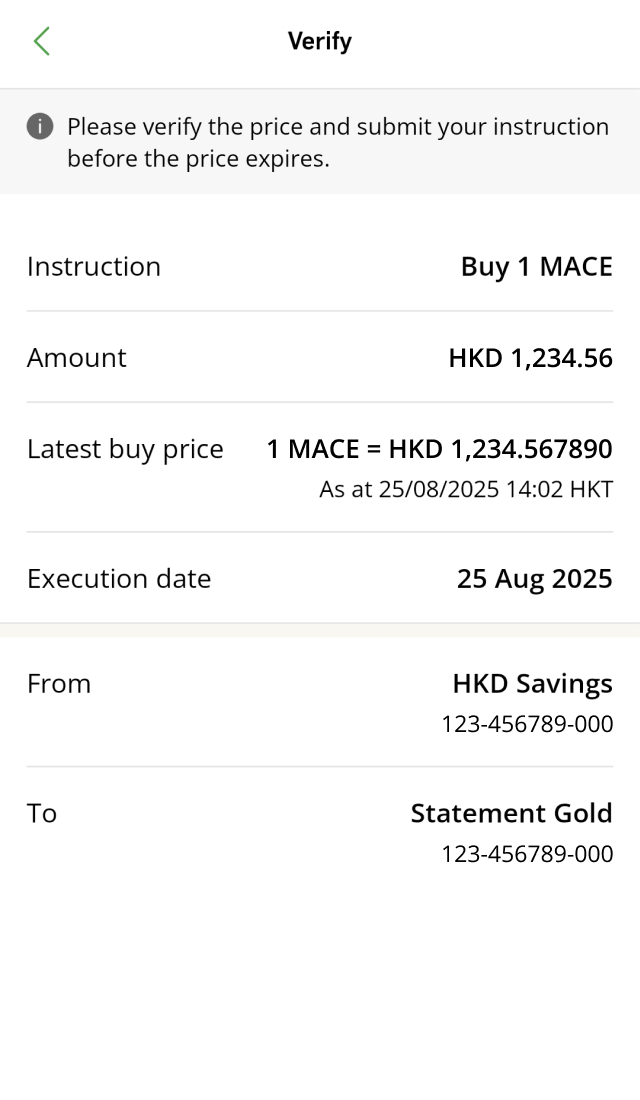
Task: Tap the account number under HKD Savings
Action: pyautogui.click(x=527, y=724)
